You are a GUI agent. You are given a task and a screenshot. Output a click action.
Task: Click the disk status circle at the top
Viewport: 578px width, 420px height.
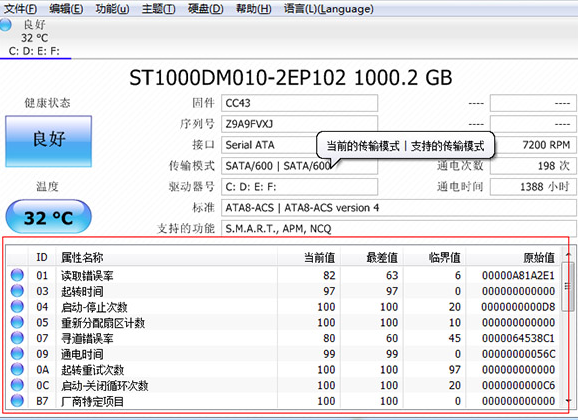(5, 25)
